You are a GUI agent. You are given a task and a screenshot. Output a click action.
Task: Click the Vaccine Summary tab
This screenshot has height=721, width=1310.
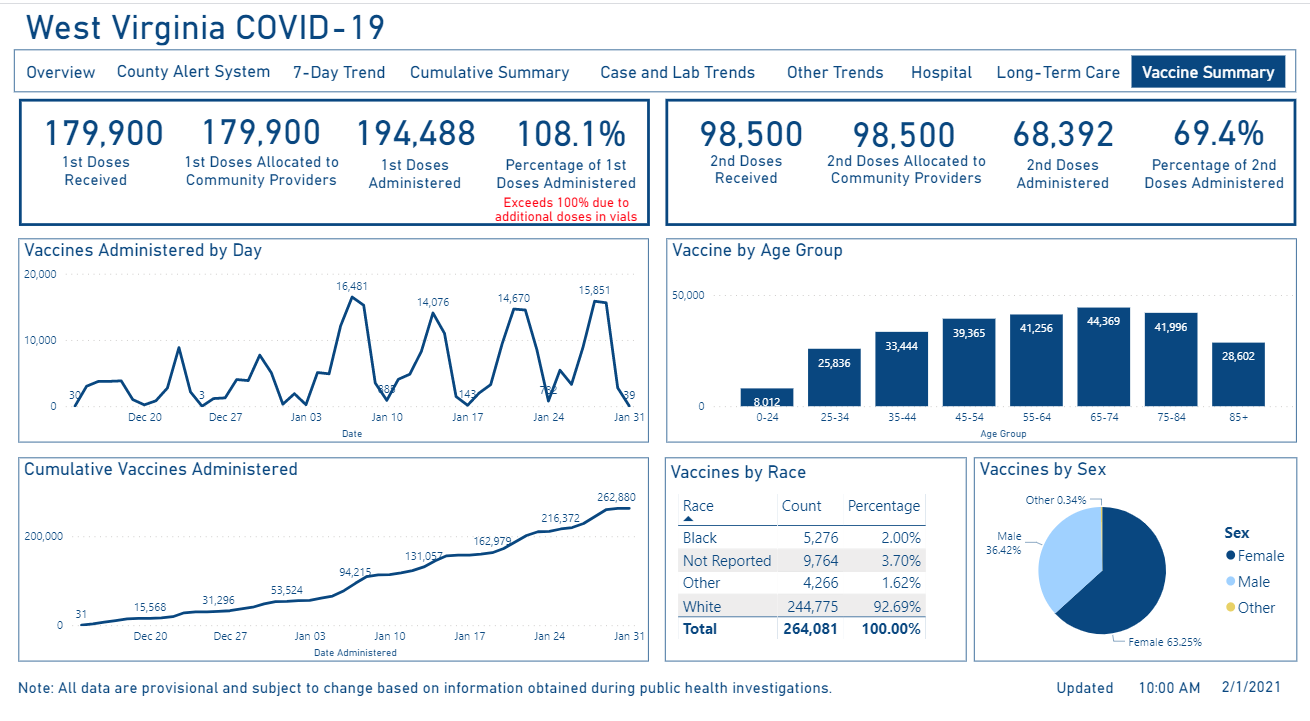pyautogui.click(x=1208, y=72)
